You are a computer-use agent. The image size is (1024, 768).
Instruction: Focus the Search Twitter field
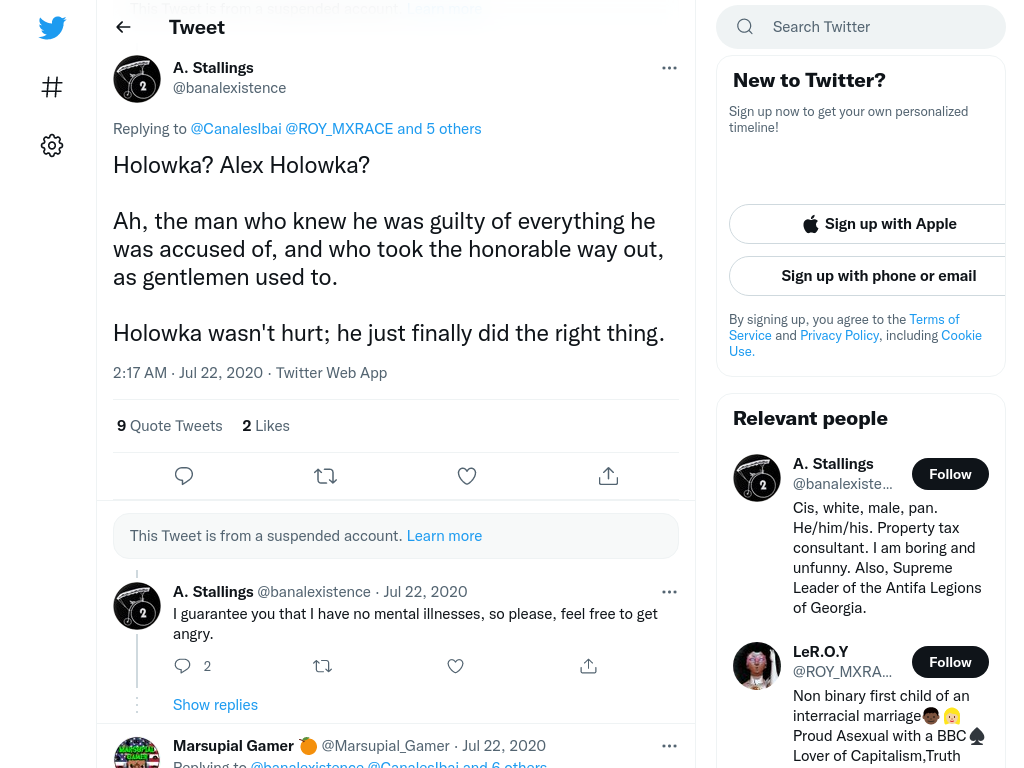(861, 27)
